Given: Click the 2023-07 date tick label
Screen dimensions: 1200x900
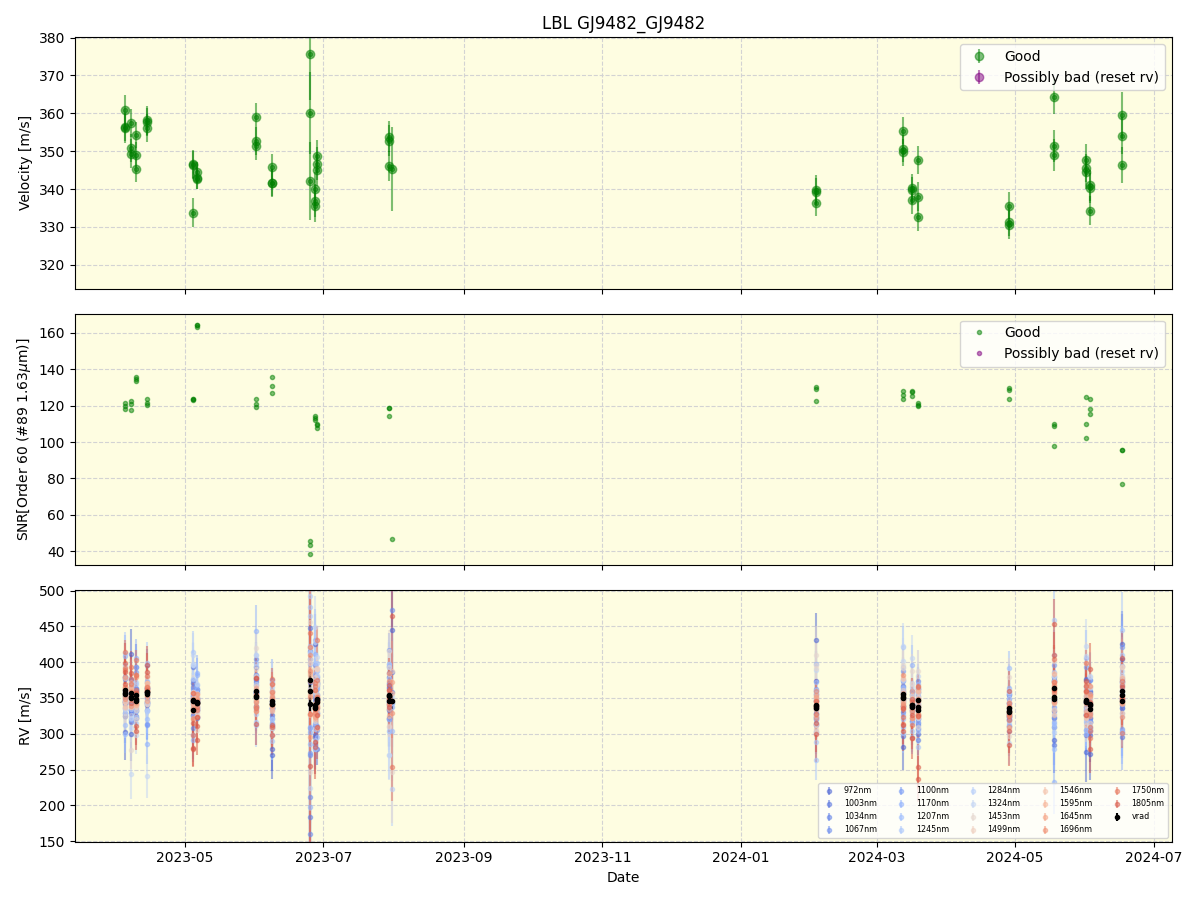Looking at the screenshot, I should (x=323, y=857).
